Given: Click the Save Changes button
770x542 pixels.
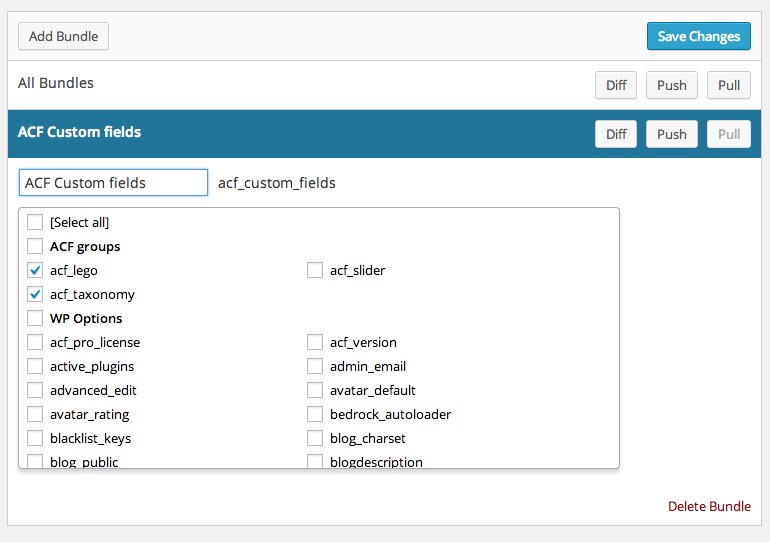Looking at the screenshot, I should pyautogui.click(x=698, y=36).
